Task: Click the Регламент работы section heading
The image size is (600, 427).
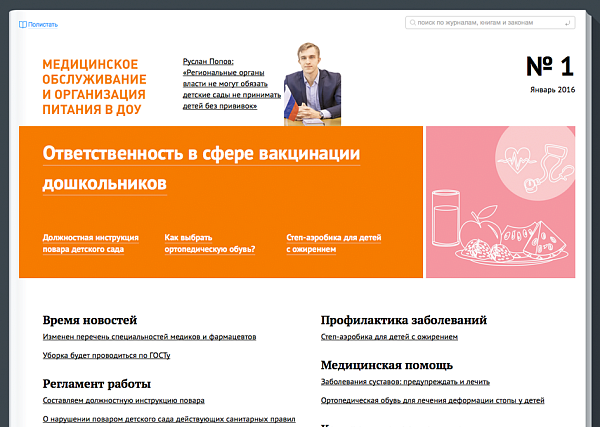Action: (96, 383)
